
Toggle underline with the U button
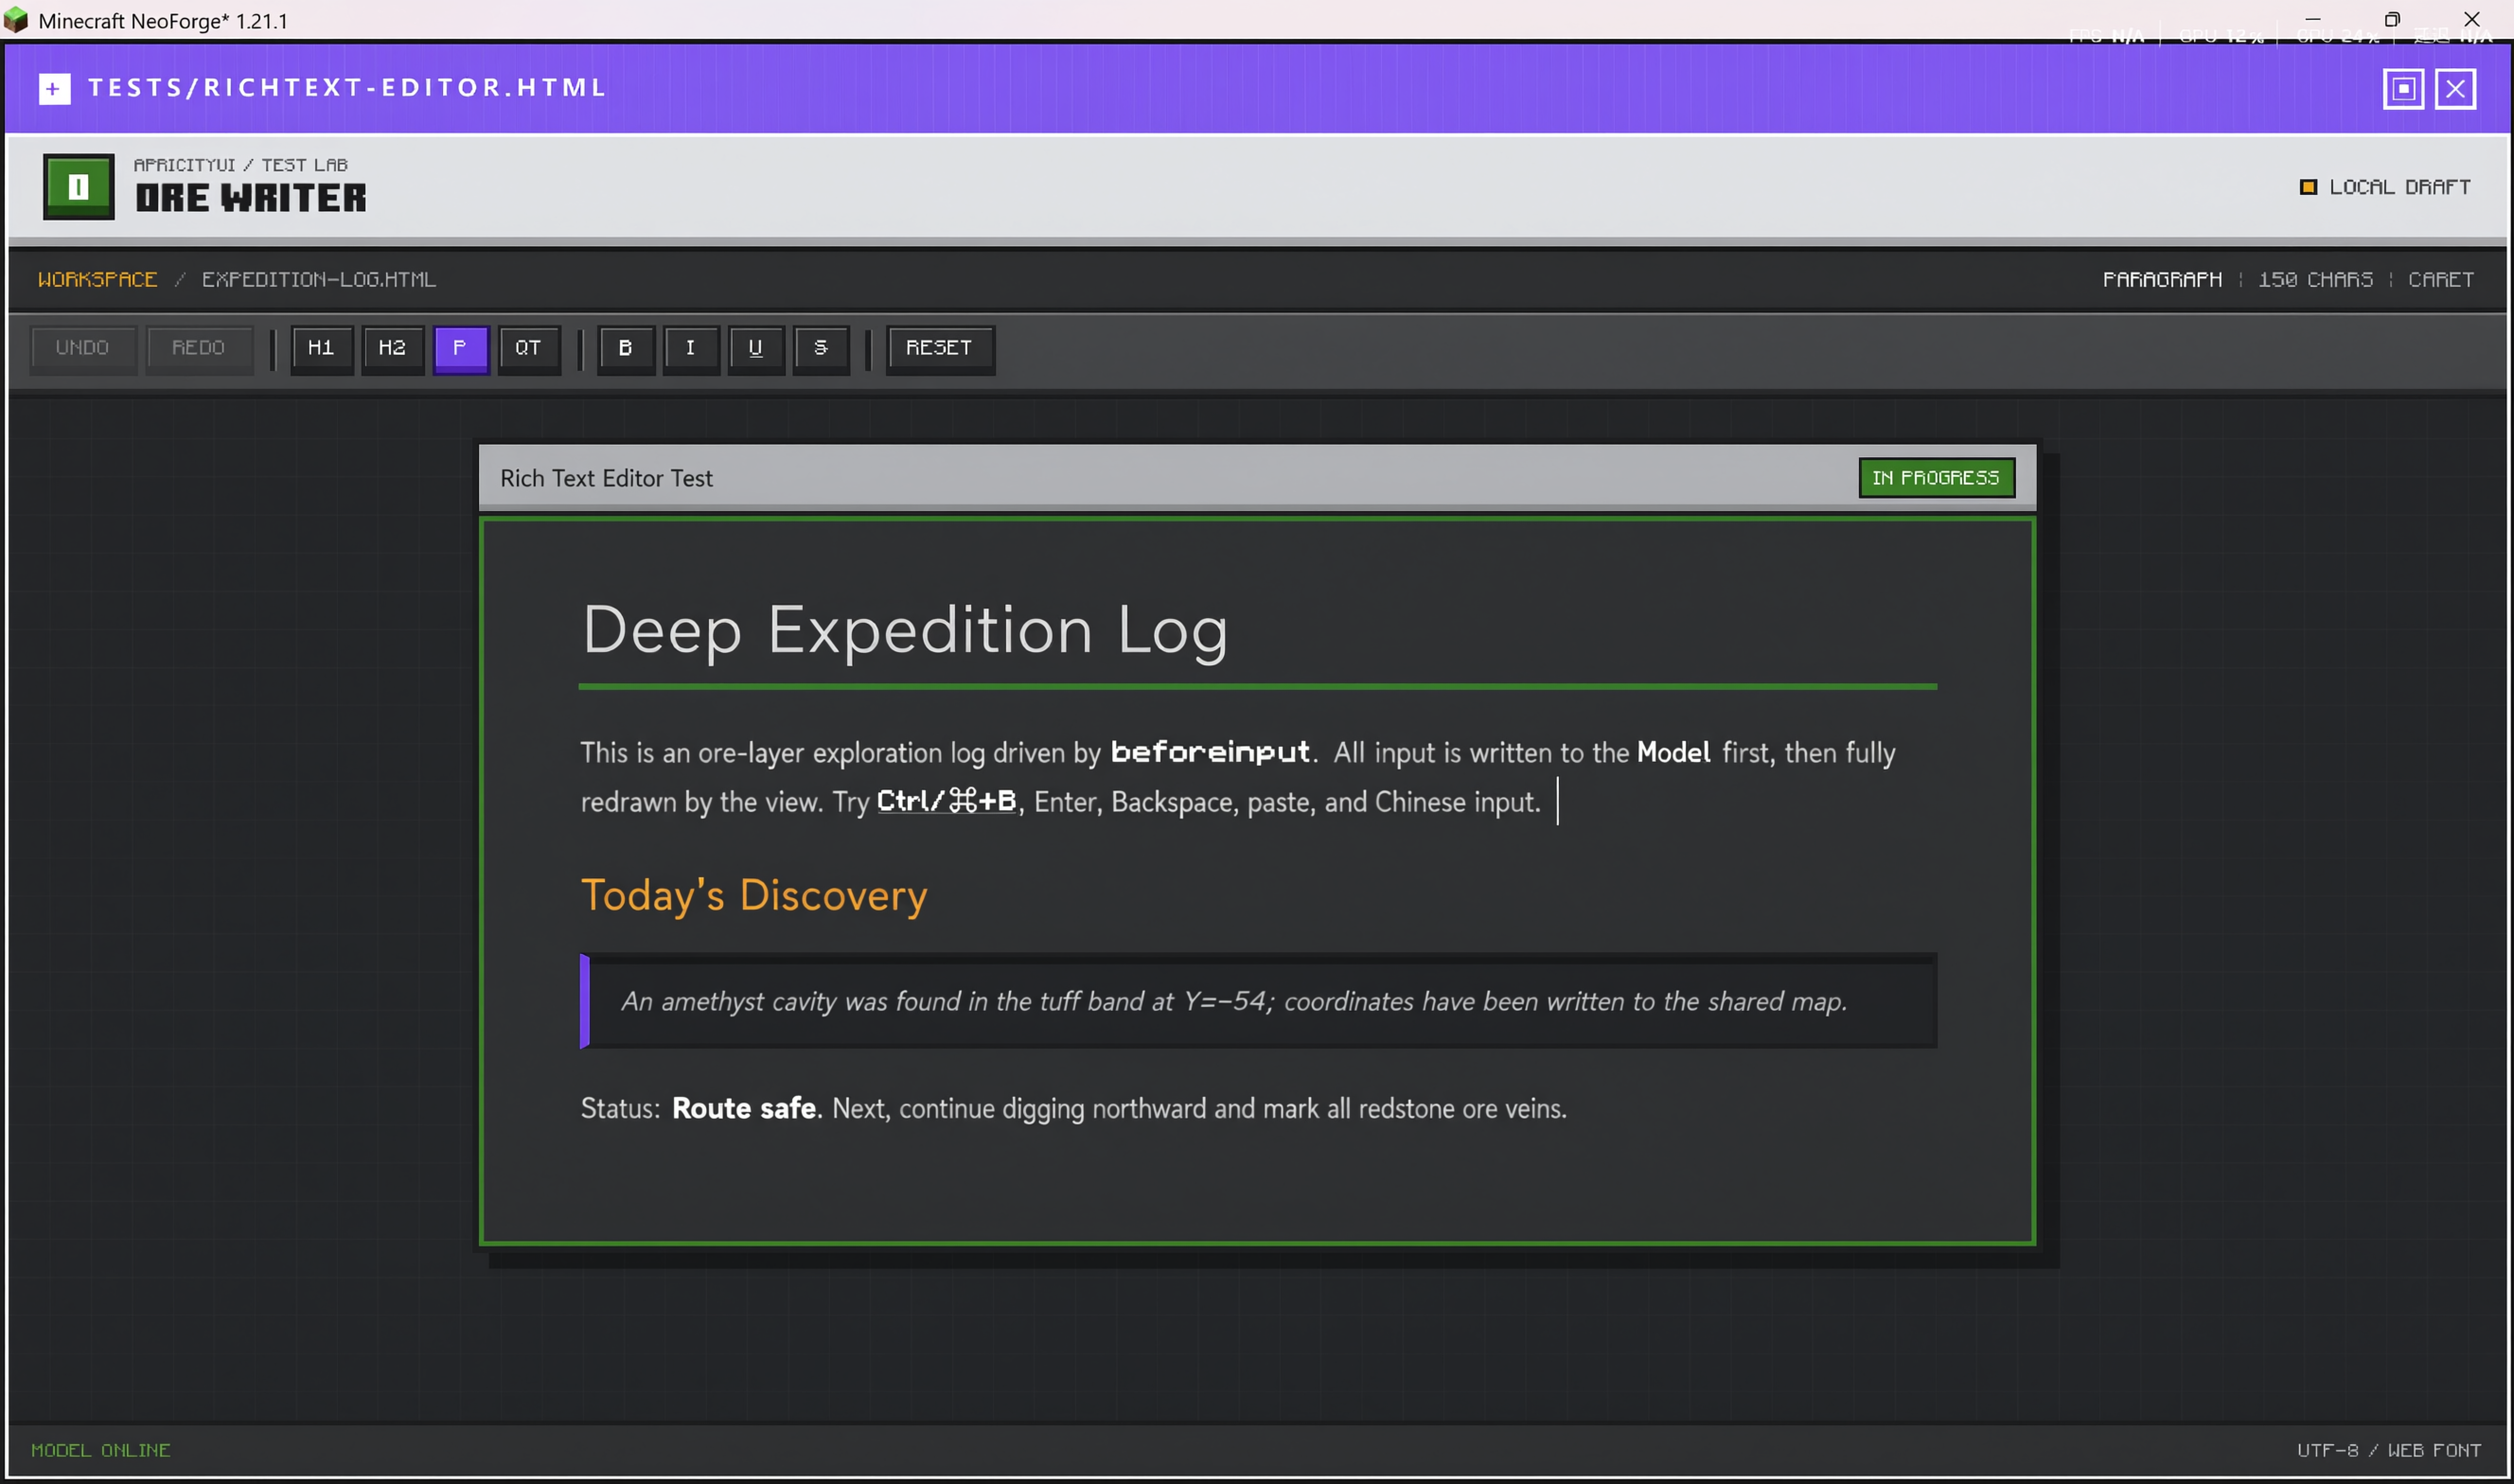pyautogui.click(x=755, y=348)
